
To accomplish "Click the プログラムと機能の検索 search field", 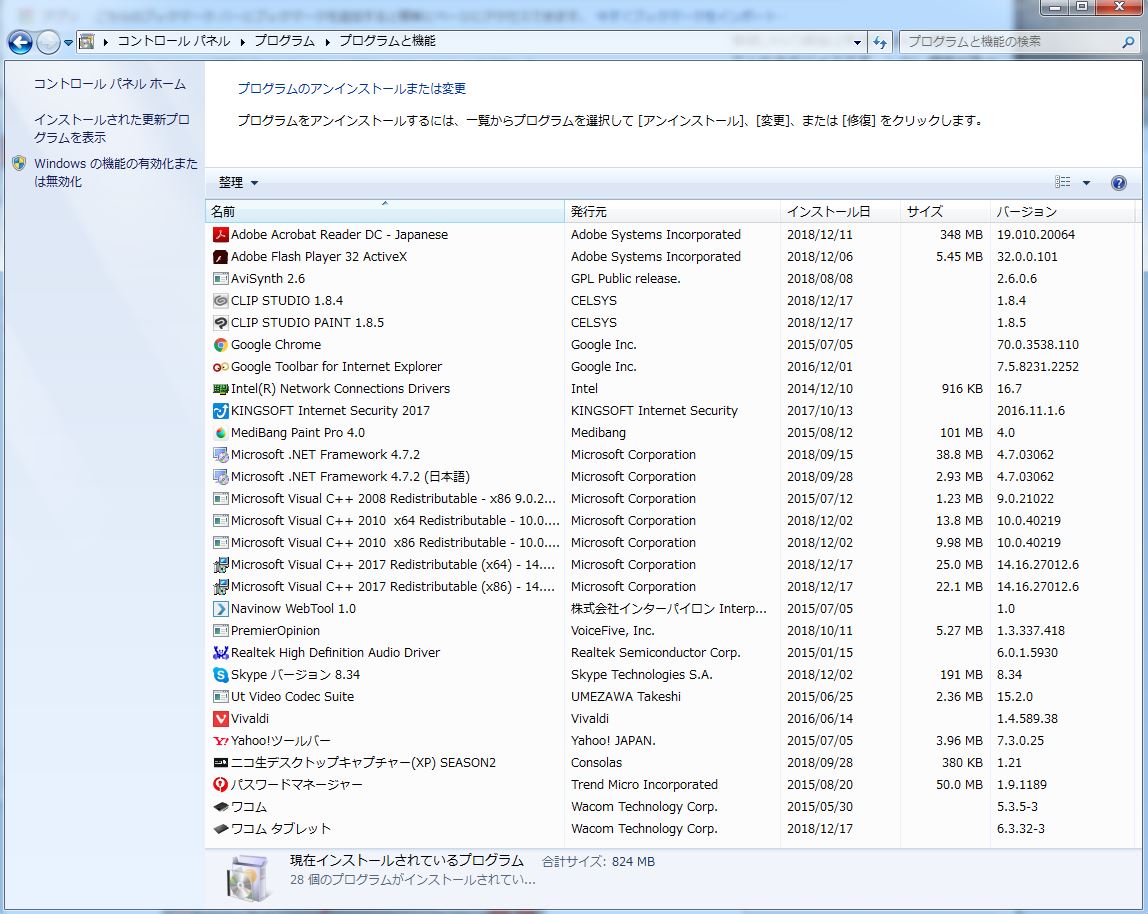I will 1010,42.
